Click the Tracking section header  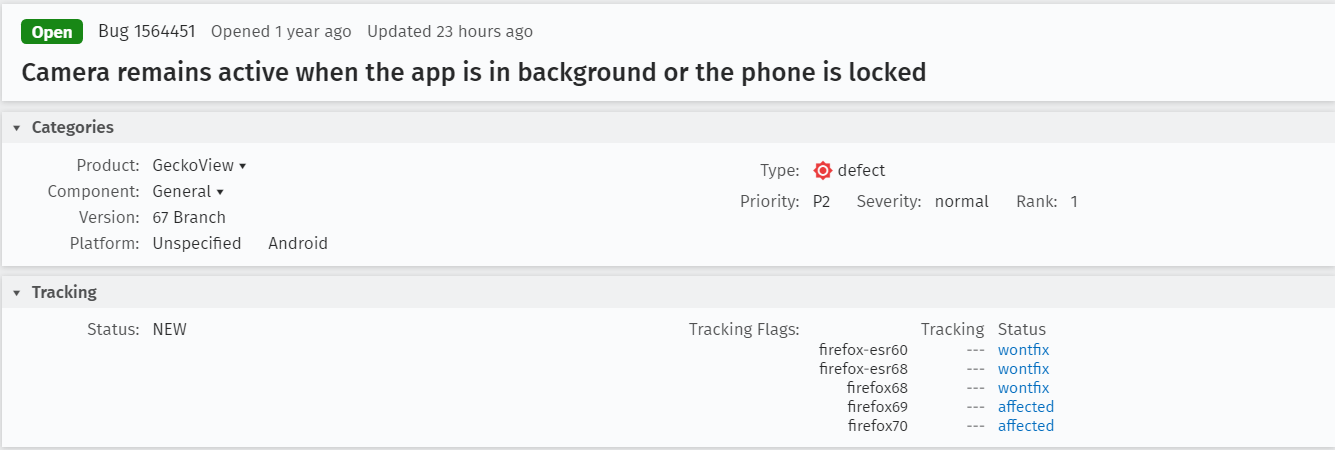(x=667, y=293)
